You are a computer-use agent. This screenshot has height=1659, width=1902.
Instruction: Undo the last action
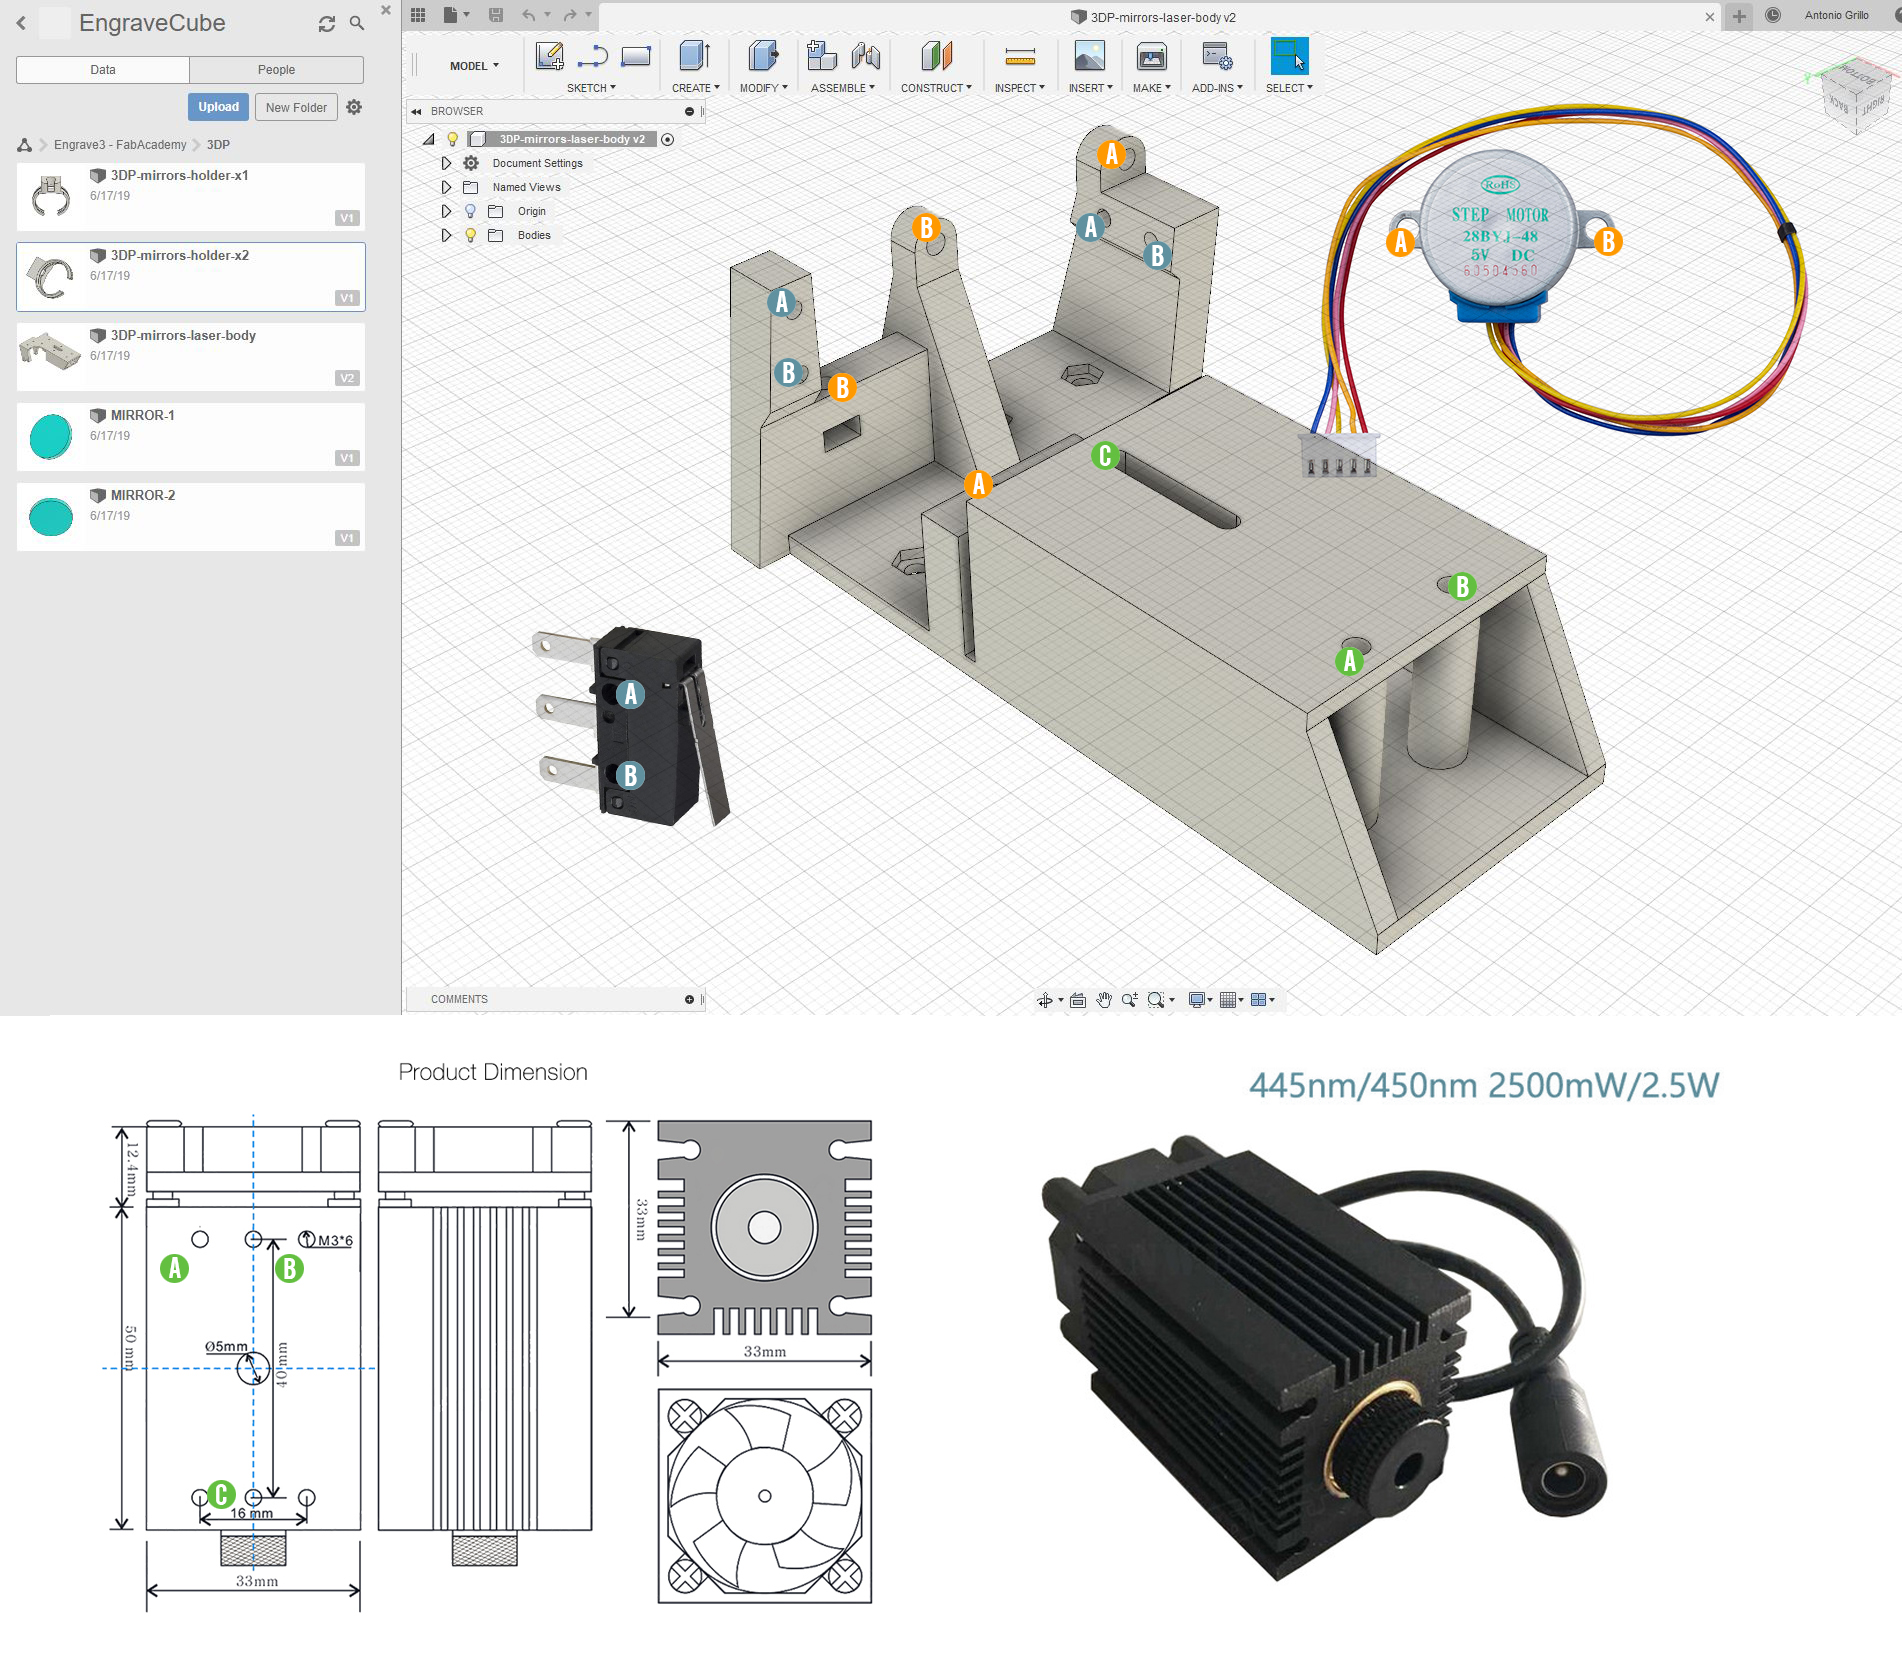(529, 15)
